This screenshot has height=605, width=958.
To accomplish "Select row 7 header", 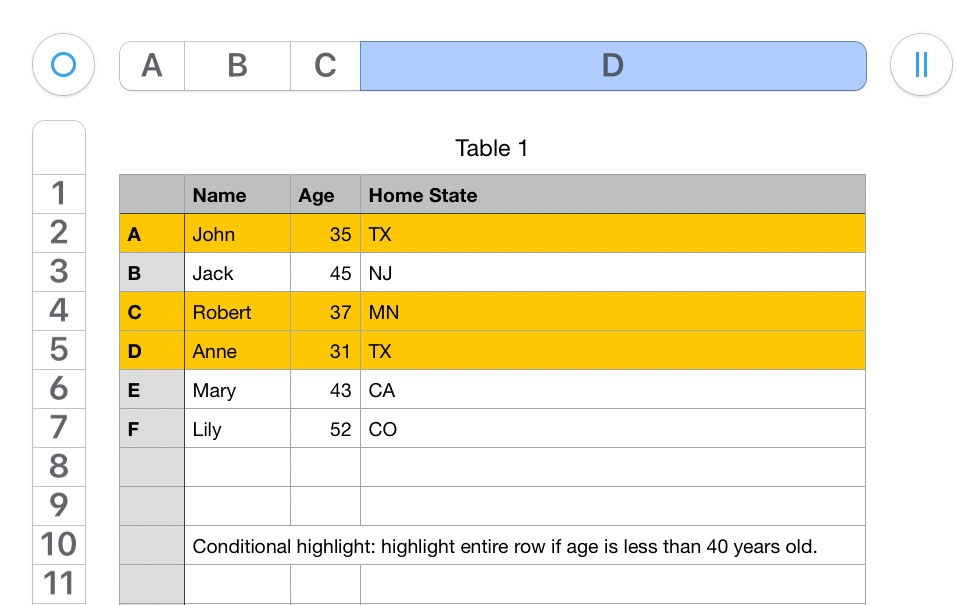I will tap(59, 428).
